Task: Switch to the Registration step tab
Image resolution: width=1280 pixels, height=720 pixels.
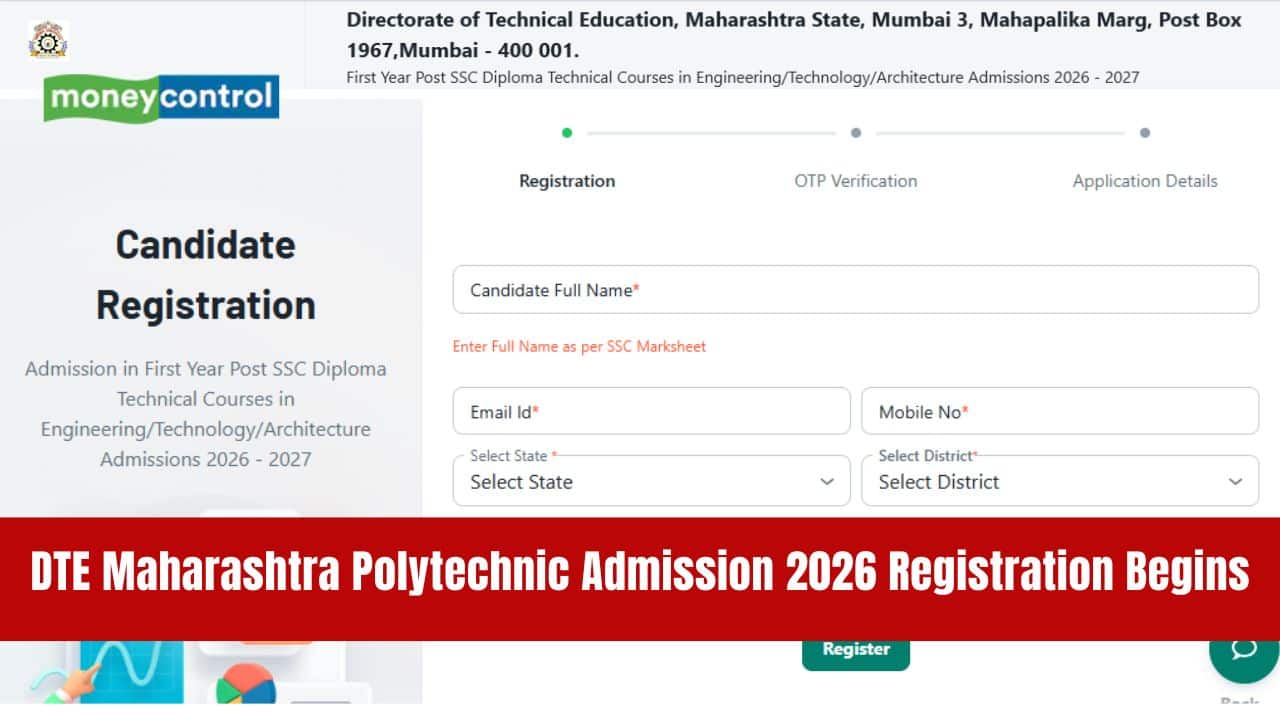Action: (567, 181)
